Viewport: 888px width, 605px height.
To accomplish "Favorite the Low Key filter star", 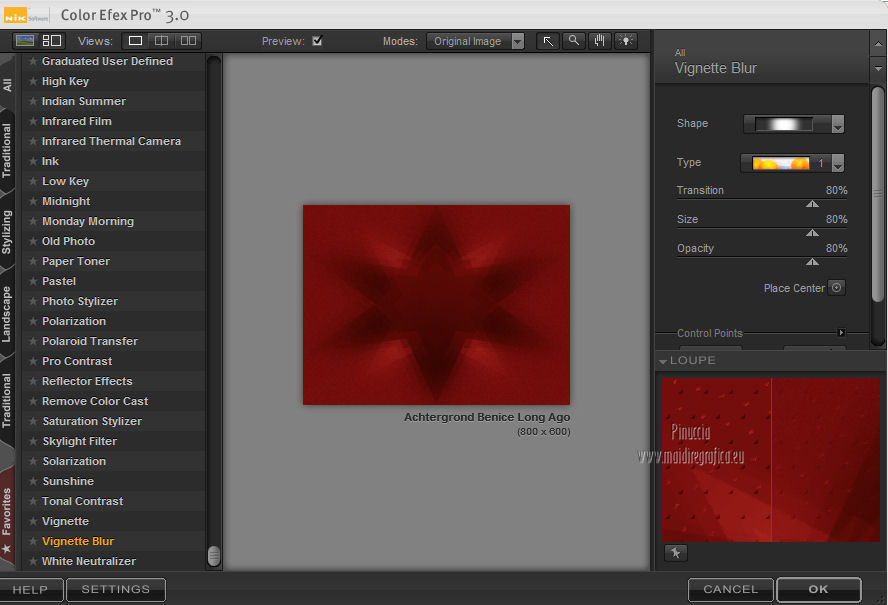I will (33, 181).
